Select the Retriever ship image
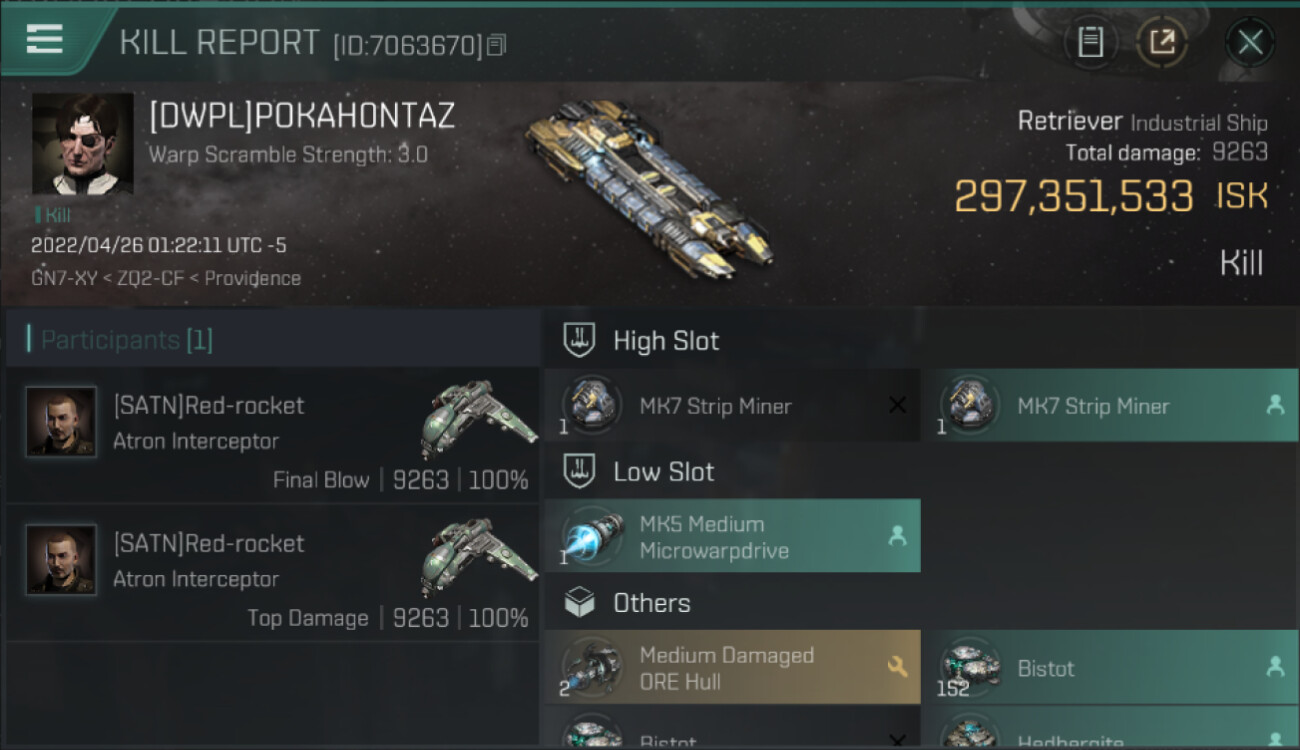This screenshot has height=750, width=1300. 649,187
